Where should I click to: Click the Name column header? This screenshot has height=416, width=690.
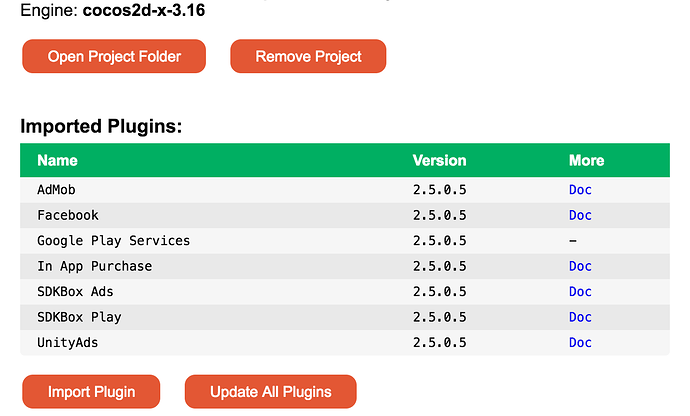[57, 160]
